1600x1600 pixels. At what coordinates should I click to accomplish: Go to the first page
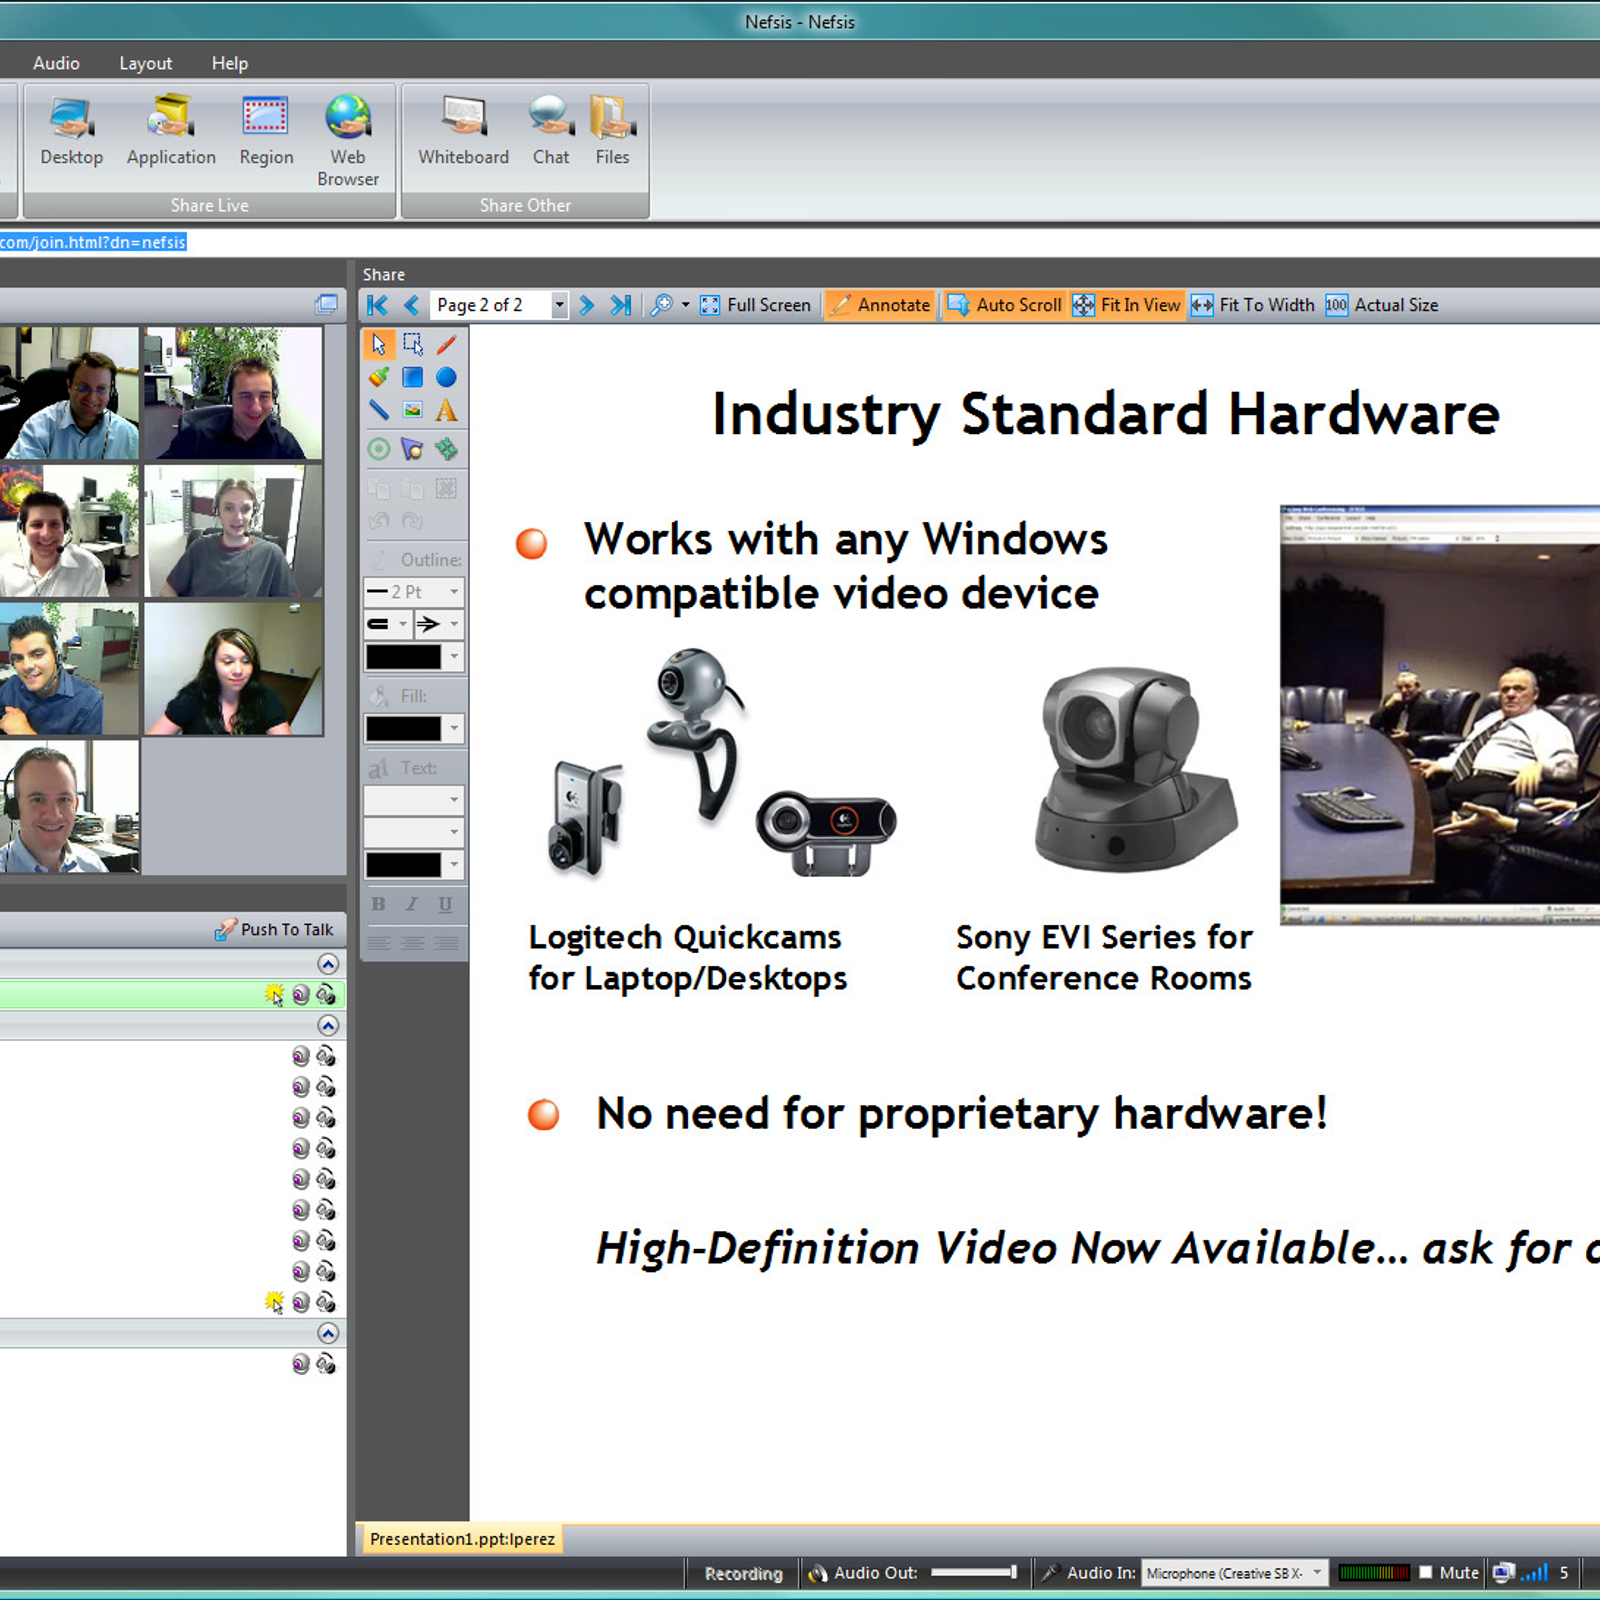[x=377, y=305]
